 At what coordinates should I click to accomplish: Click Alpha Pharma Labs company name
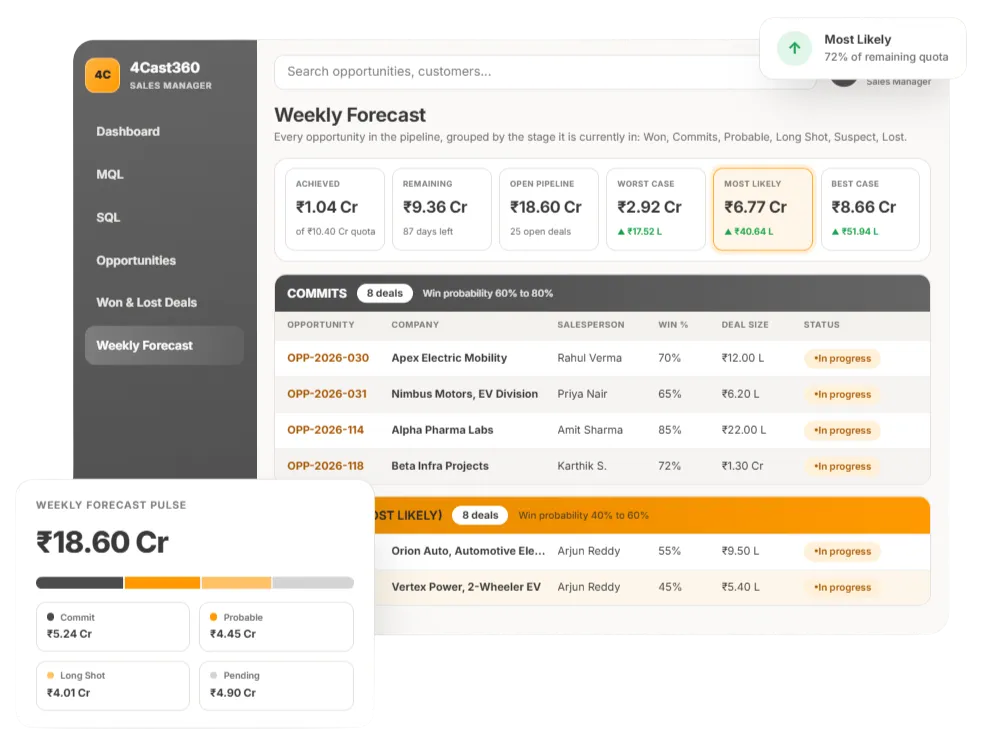coord(442,430)
